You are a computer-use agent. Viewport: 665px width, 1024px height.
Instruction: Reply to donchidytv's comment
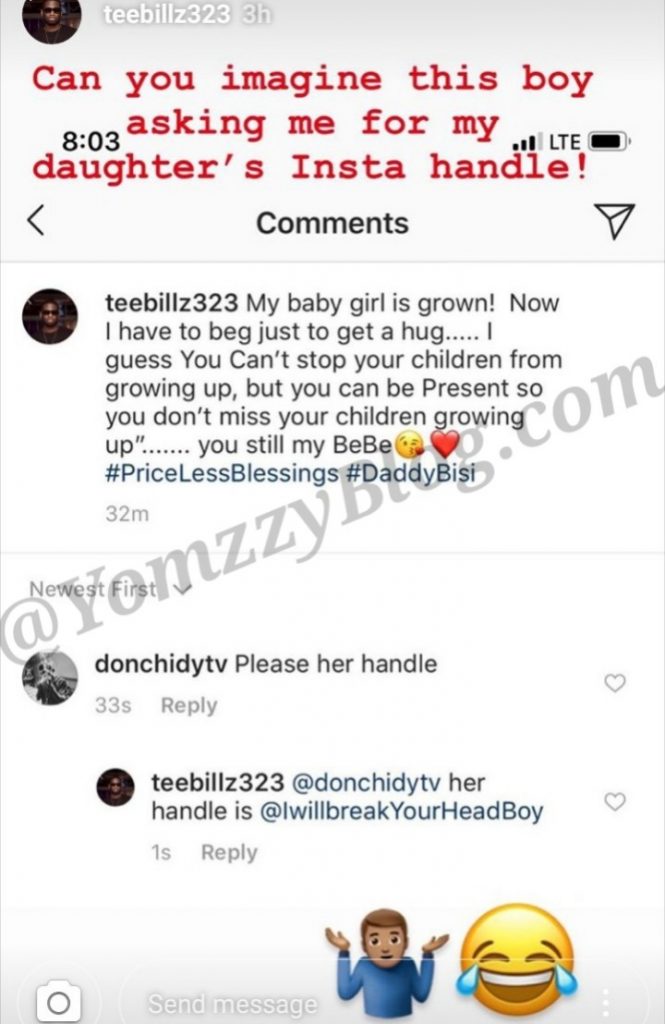pos(188,706)
